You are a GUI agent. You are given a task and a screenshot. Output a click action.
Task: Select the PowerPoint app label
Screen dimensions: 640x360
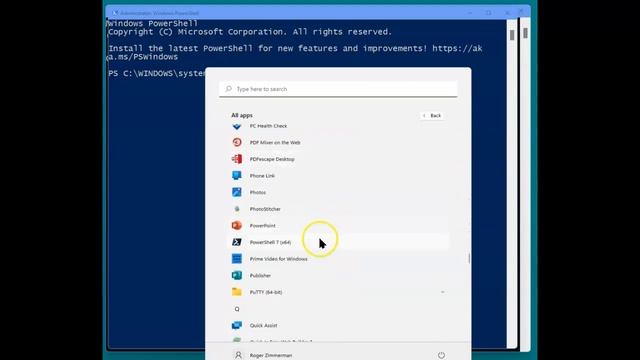262,226
